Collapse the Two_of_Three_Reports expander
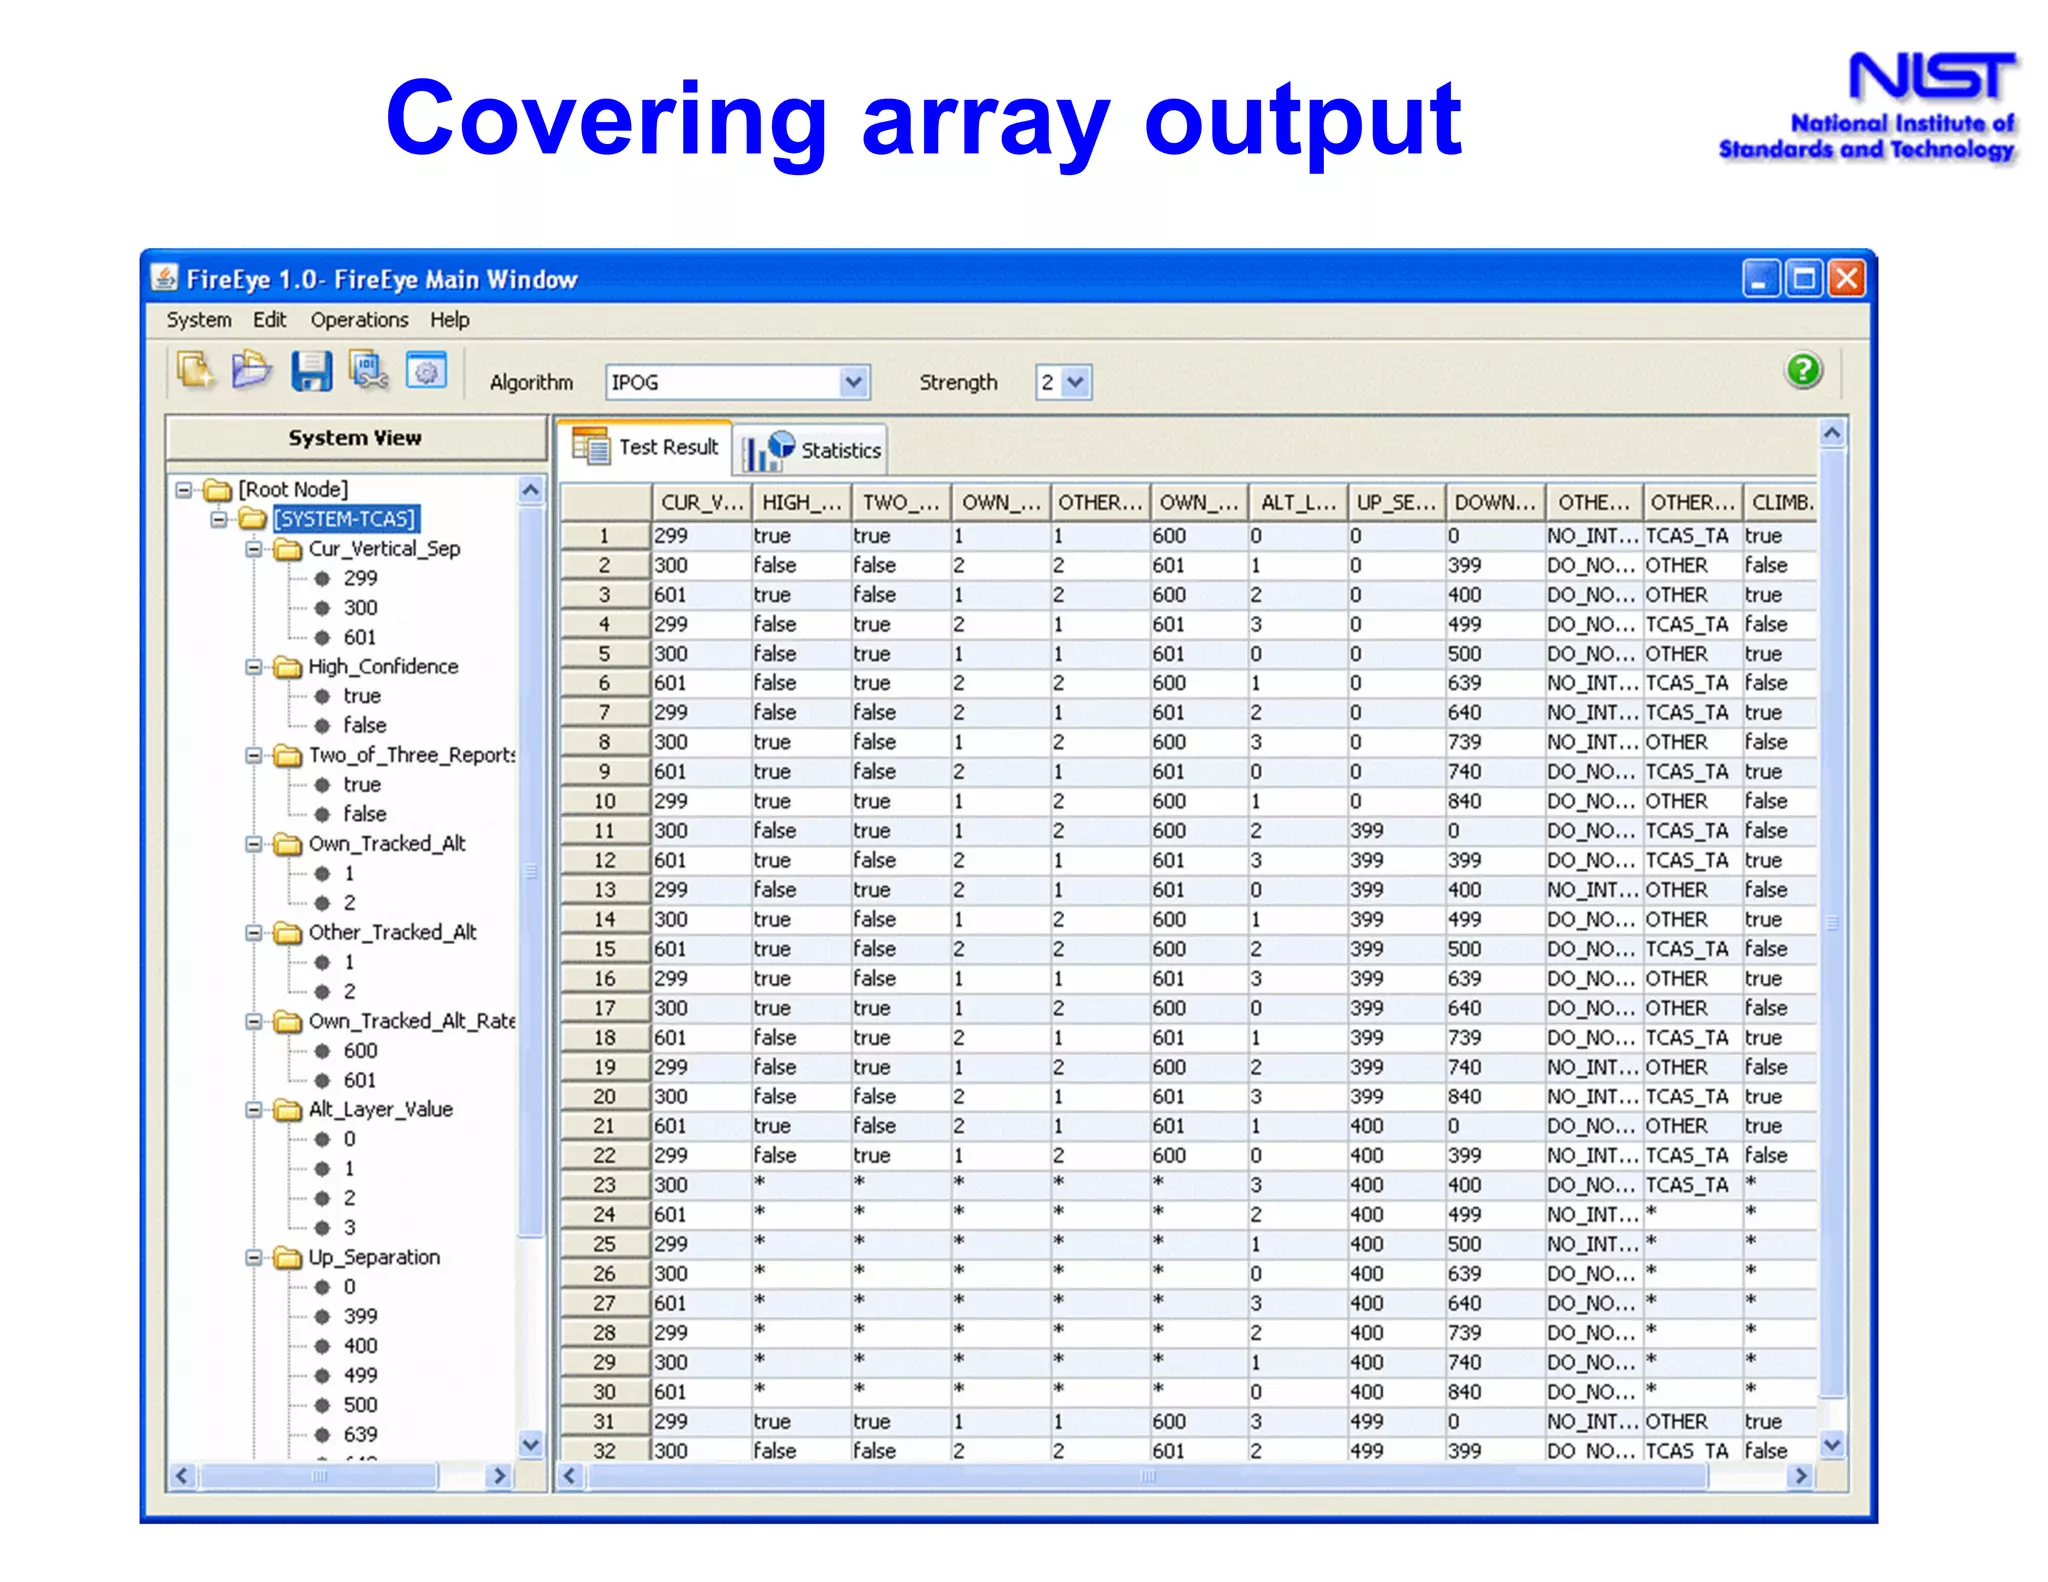The height and width of the screenshot is (1582, 2048). pos(254,756)
